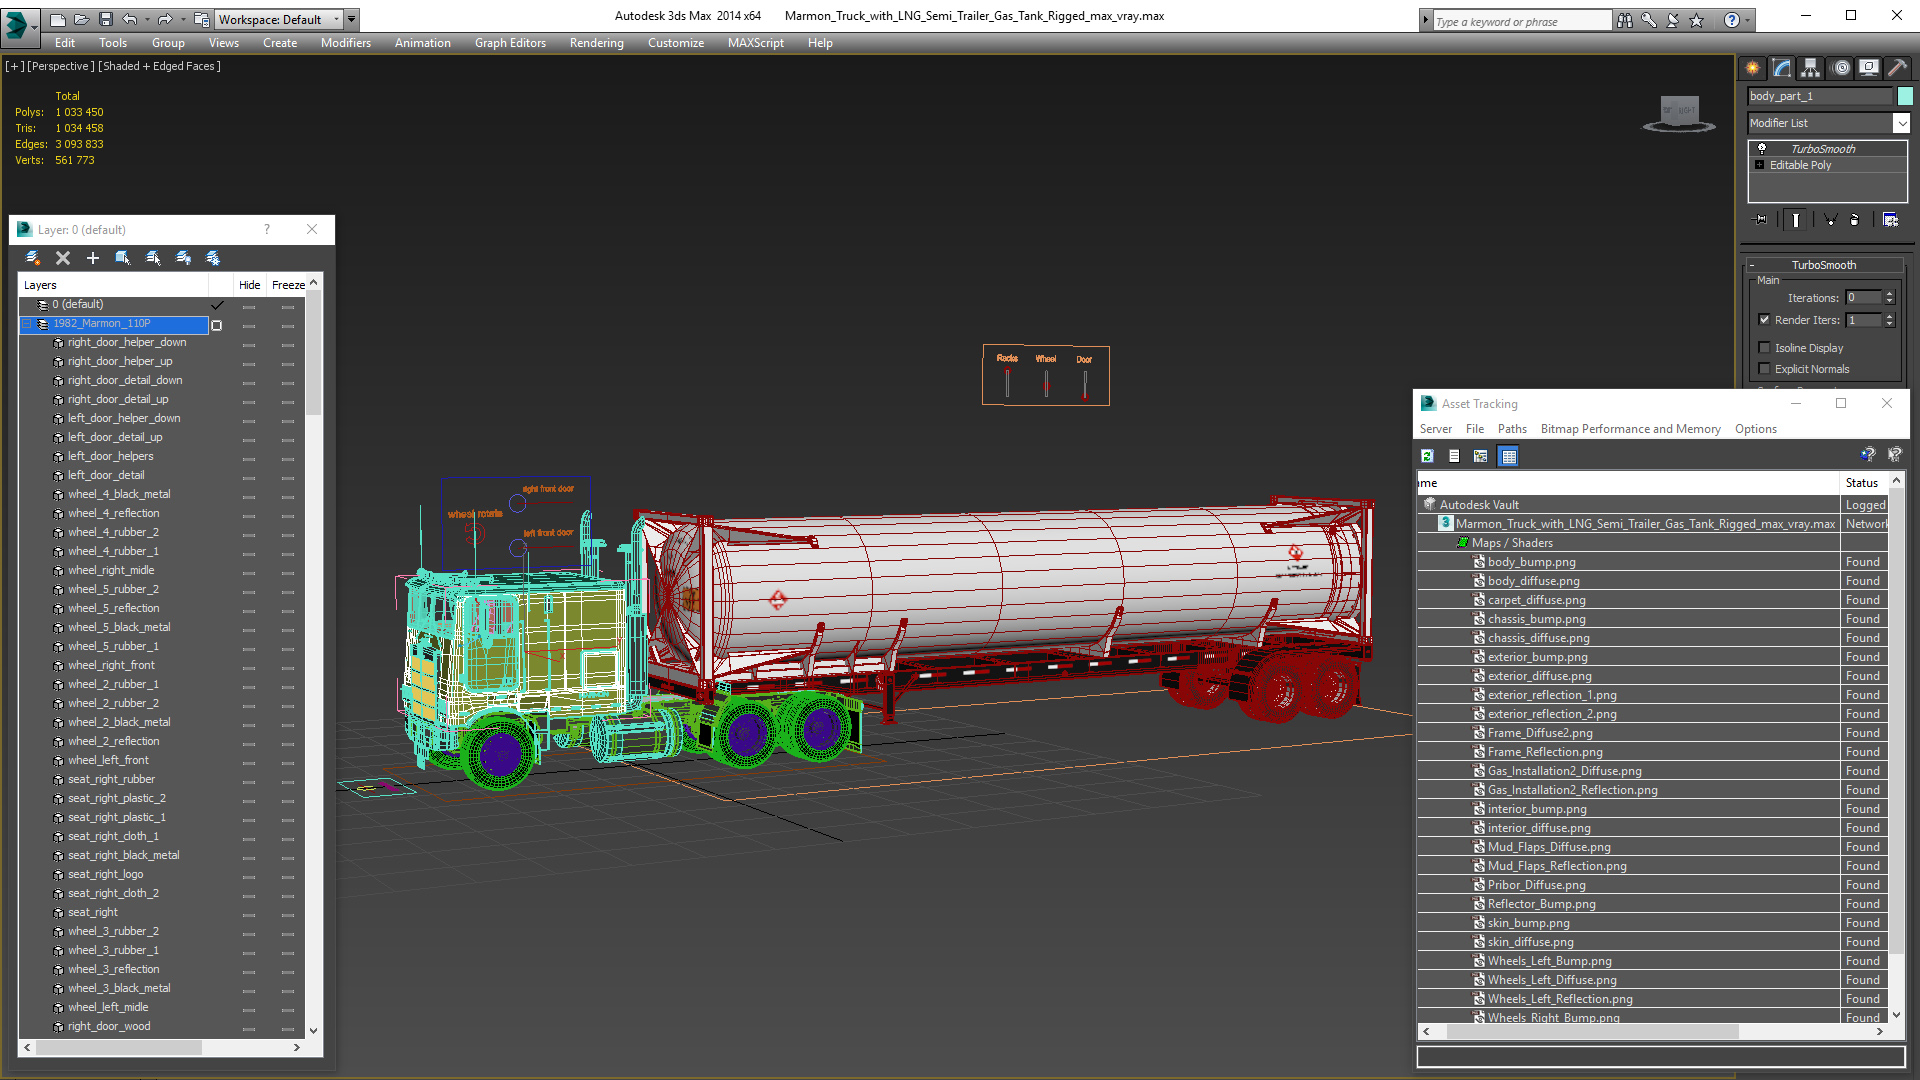The width and height of the screenshot is (1920, 1080).
Task: Click the body_part_1 object color swatch
Action: coord(1905,96)
